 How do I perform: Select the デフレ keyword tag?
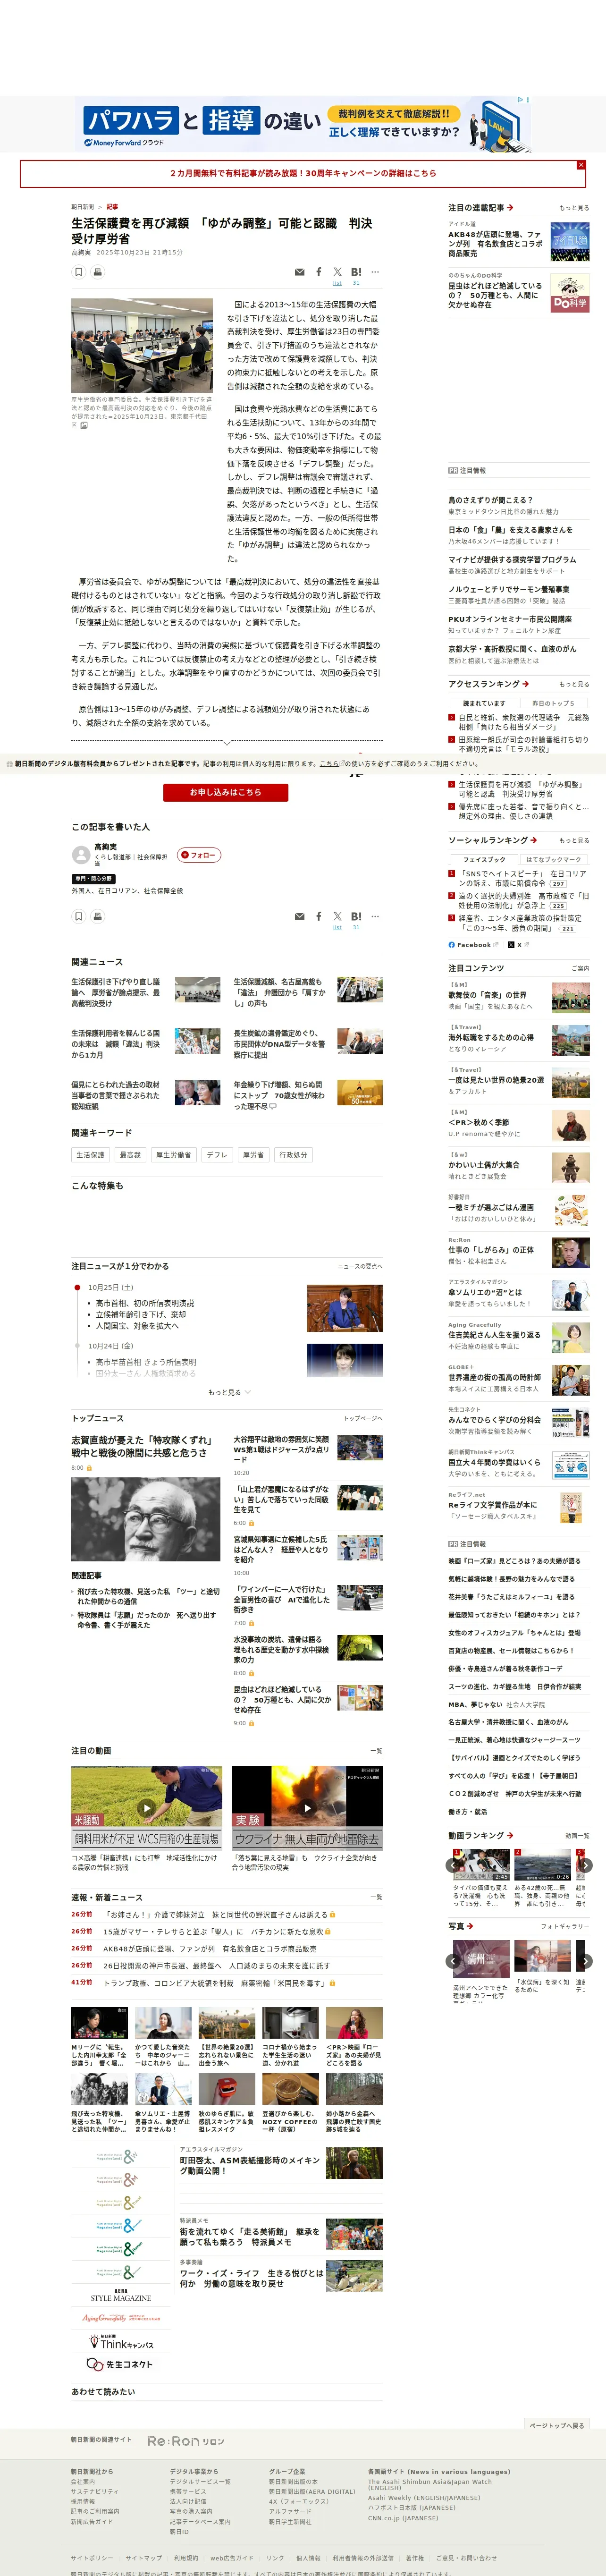coord(217,1155)
